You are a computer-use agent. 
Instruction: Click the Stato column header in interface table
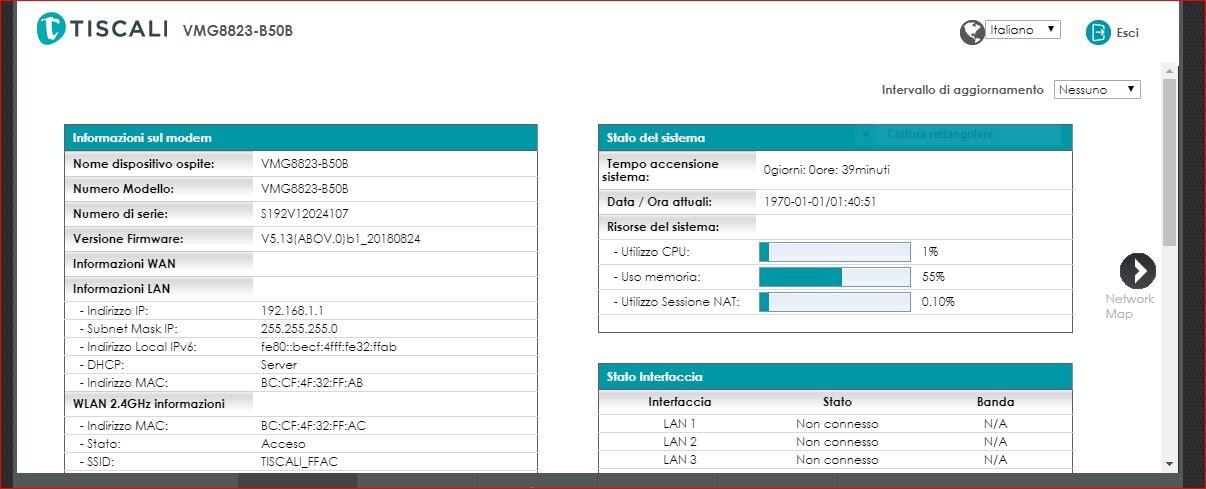click(837, 402)
